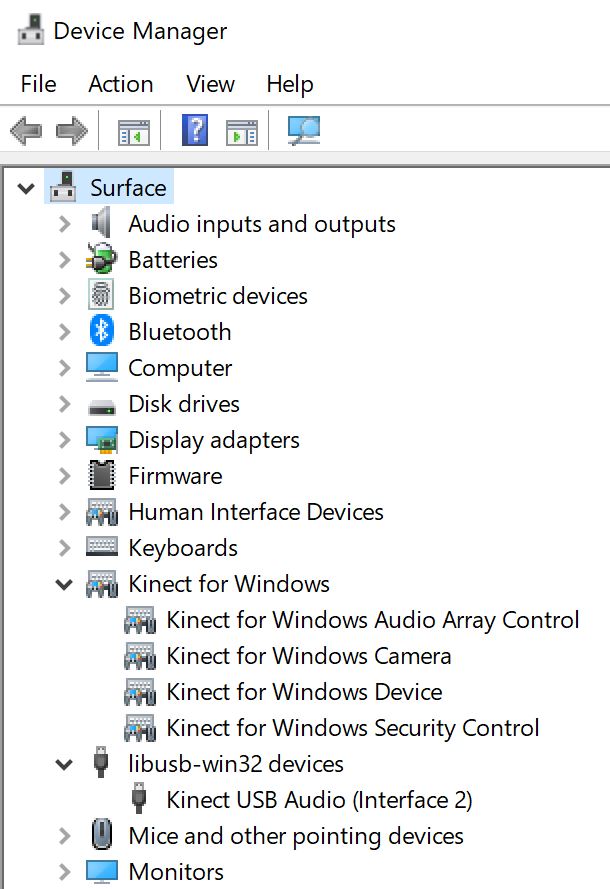
Task: Expand the Audio inputs and outputs node
Action: (x=65, y=224)
